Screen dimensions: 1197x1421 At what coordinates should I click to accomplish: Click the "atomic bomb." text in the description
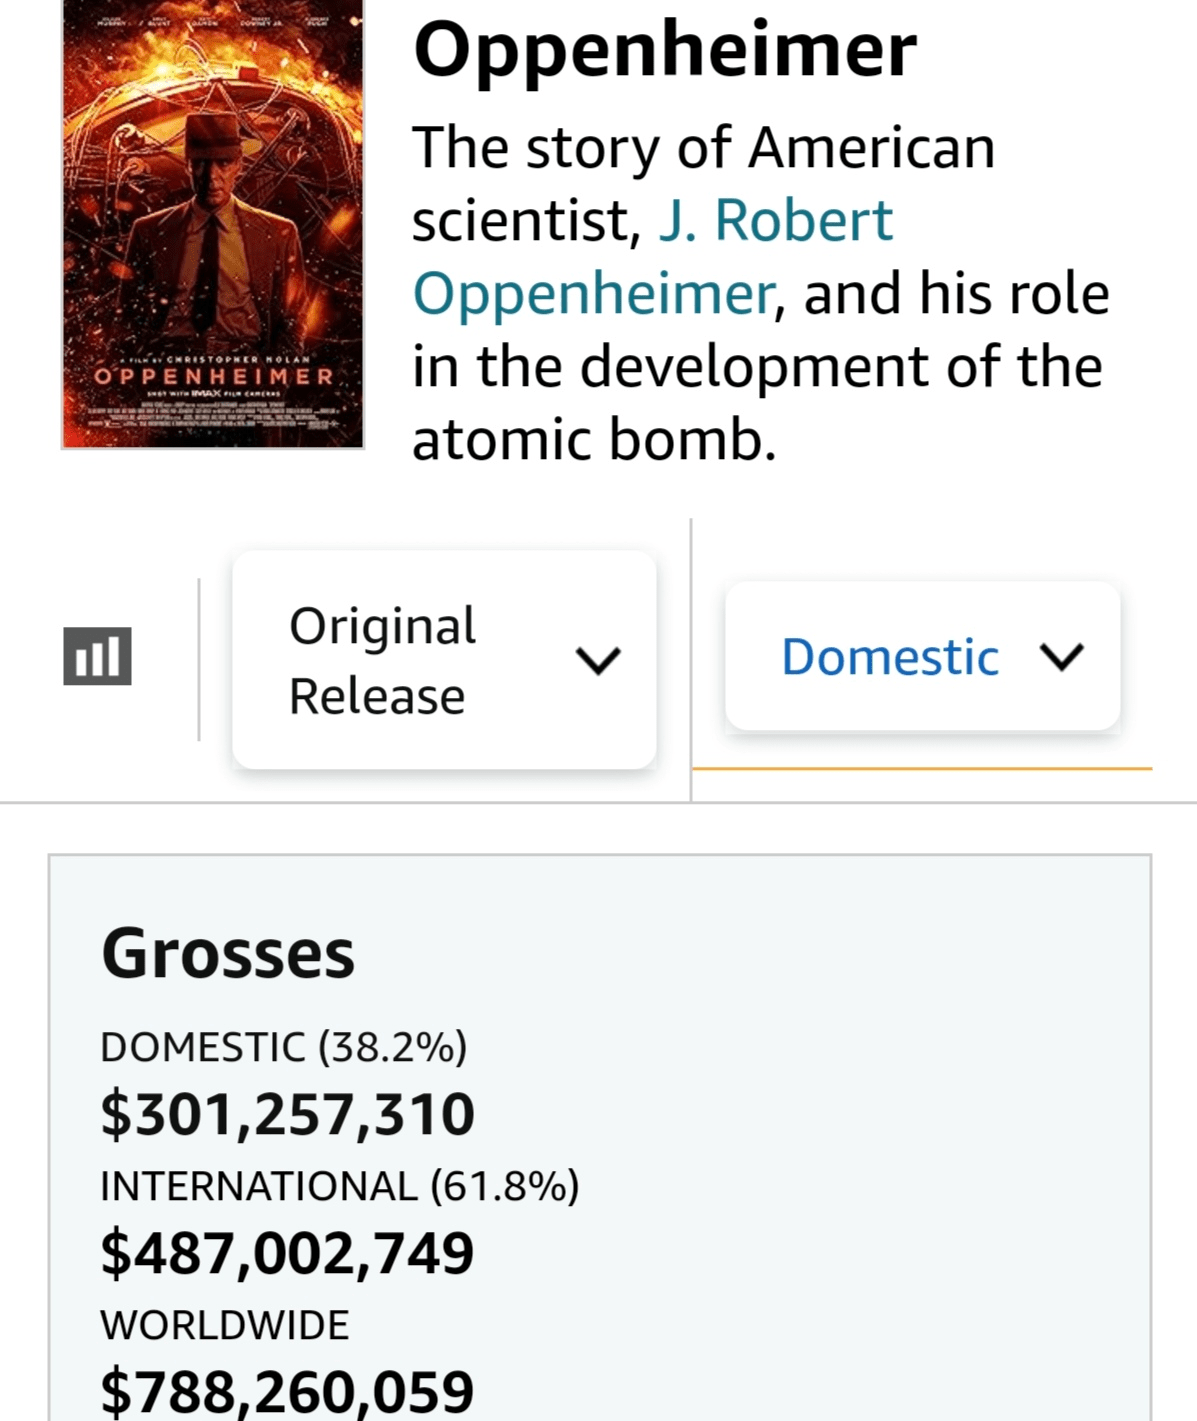(594, 440)
